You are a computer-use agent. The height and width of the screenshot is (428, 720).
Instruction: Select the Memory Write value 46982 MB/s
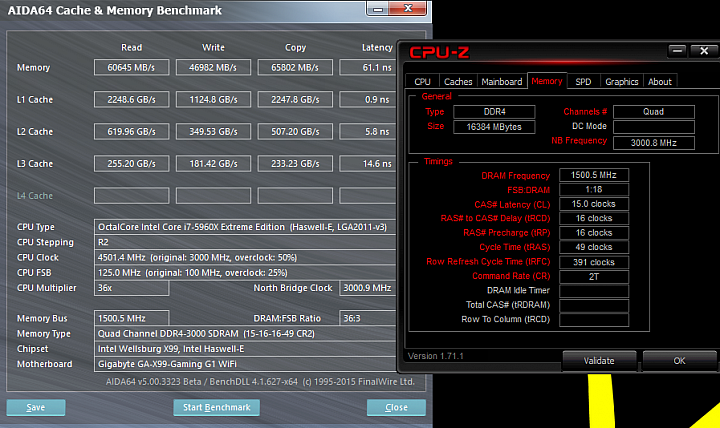point(213,68)
